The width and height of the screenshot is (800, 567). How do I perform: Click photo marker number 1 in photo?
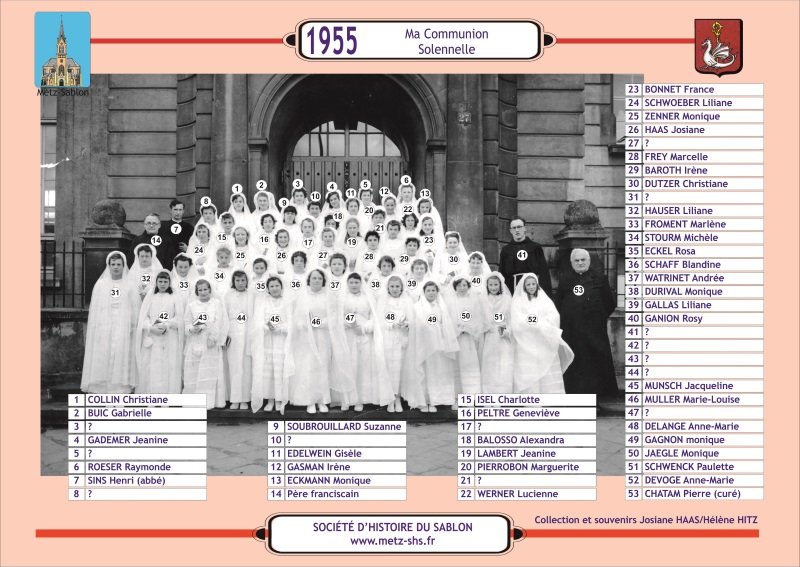pyautogui.click(x=237, y=188)
